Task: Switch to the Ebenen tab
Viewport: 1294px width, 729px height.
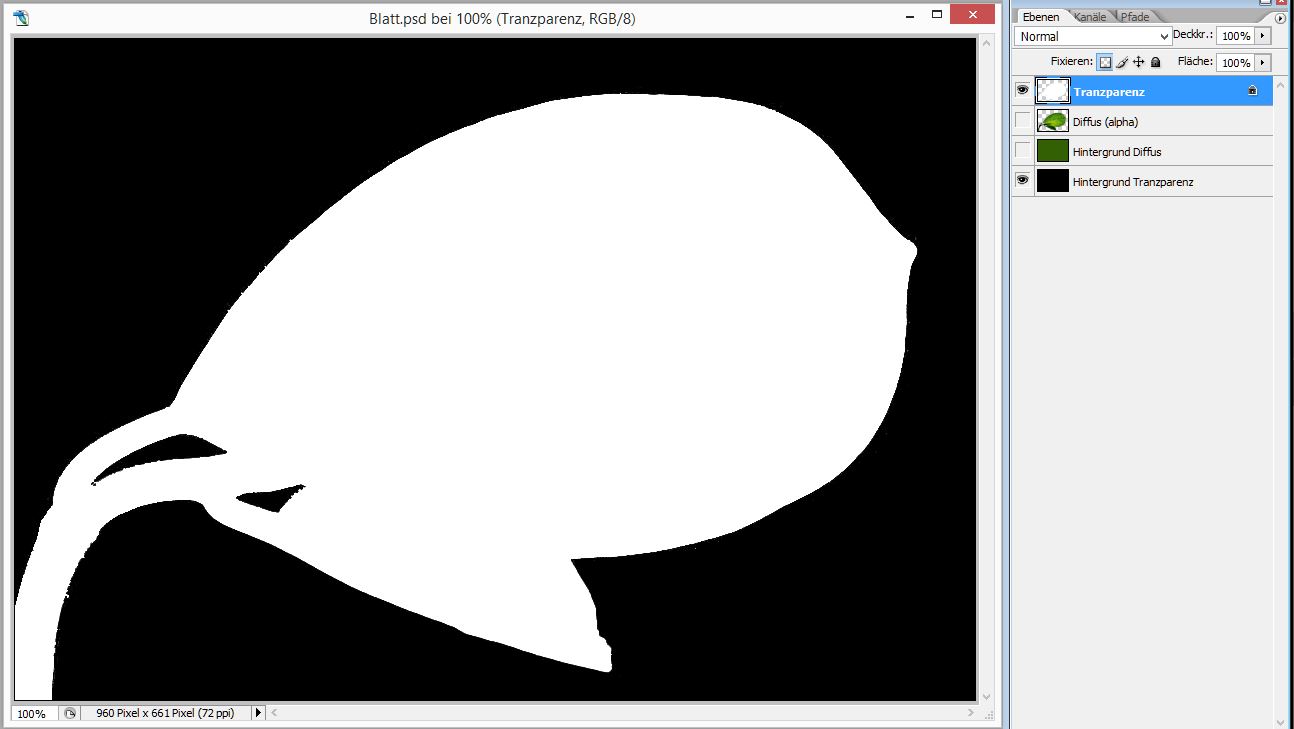Action: pos(1040,17)
